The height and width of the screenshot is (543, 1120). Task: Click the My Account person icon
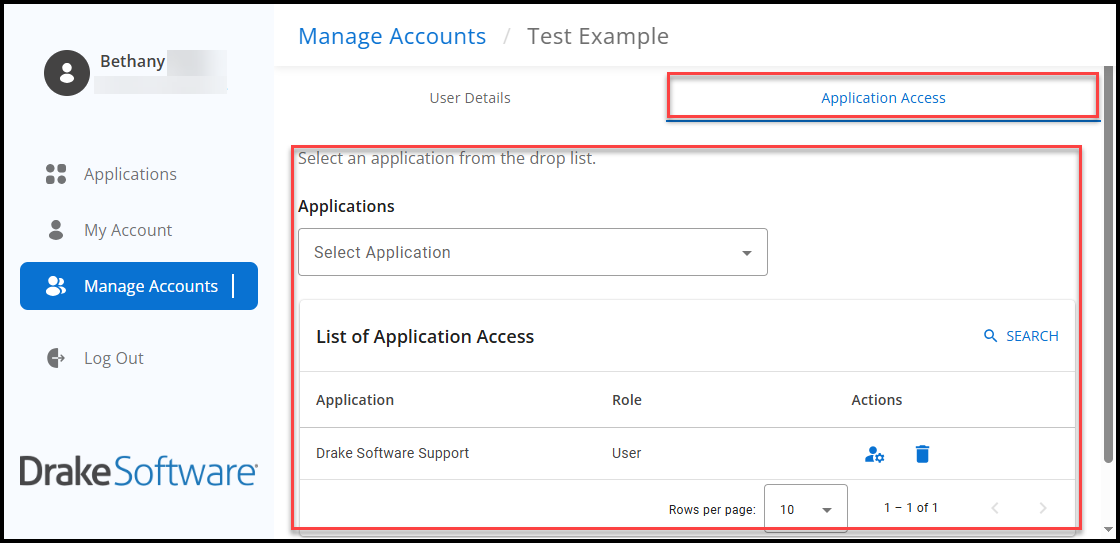[56, 229]
